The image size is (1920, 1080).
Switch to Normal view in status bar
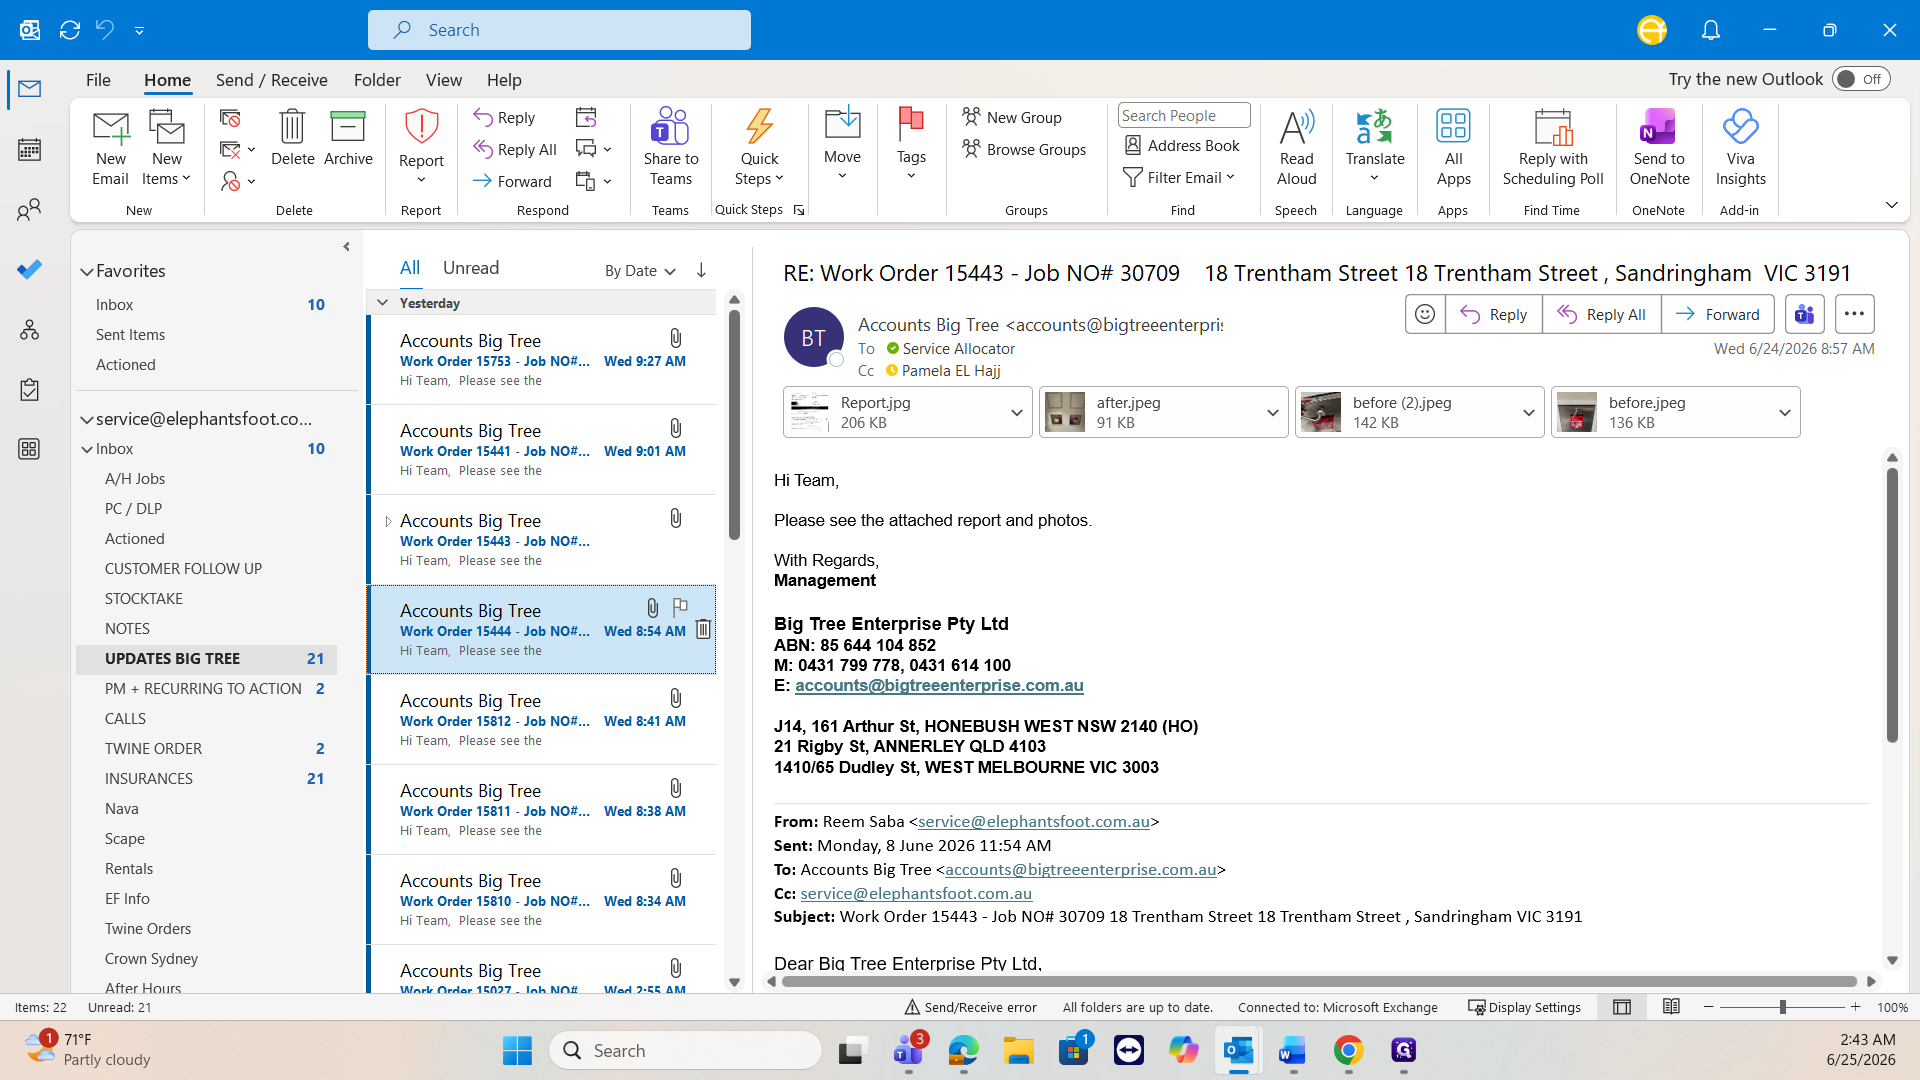(x=1622, y=1007)
